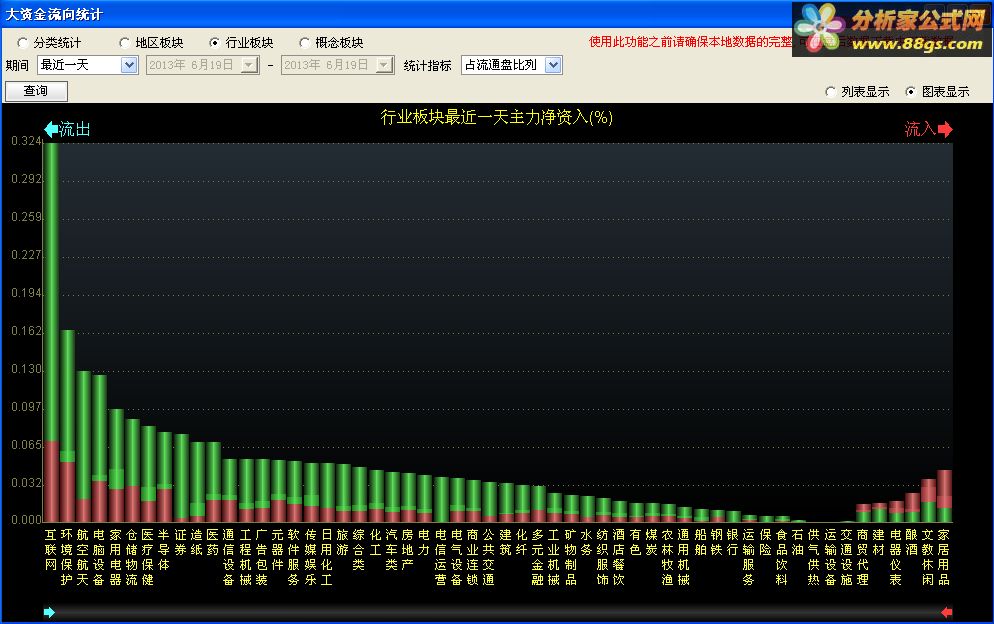The width and height of the screenshot is (994, 624).
Task: Switch to 图表显示 view
Action: tap(910, 91)
